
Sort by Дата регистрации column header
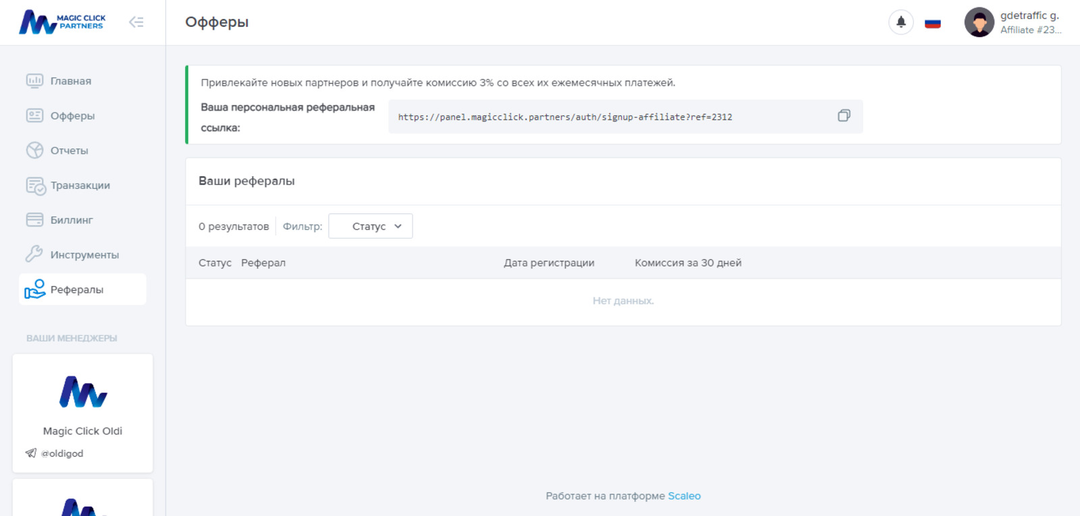coord(549,263)
